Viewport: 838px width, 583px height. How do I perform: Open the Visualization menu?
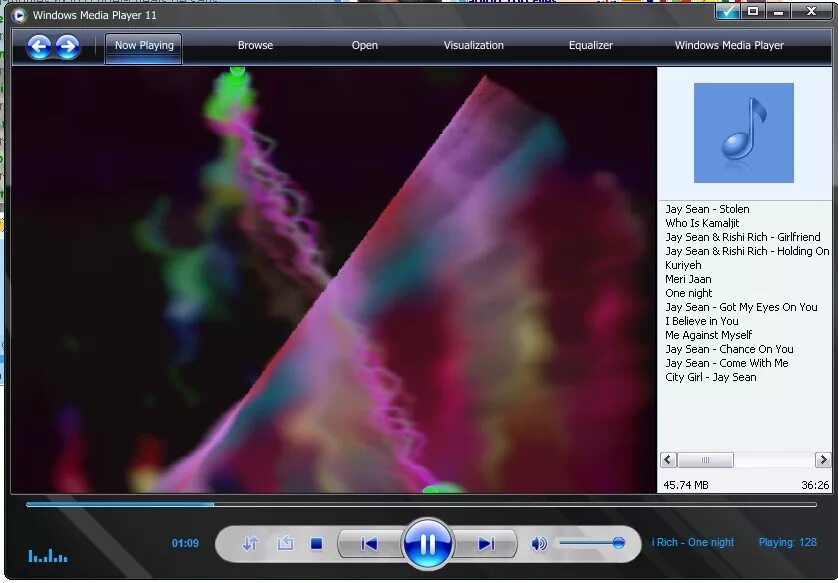474,45
